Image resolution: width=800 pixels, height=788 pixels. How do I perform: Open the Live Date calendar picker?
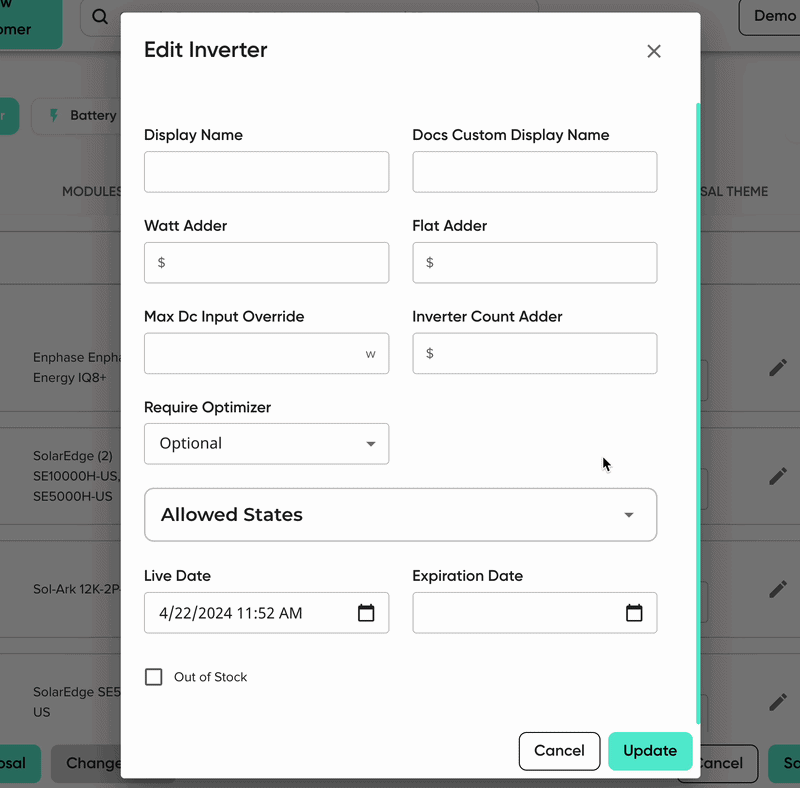pyautogui.click(x=366, y=612)
